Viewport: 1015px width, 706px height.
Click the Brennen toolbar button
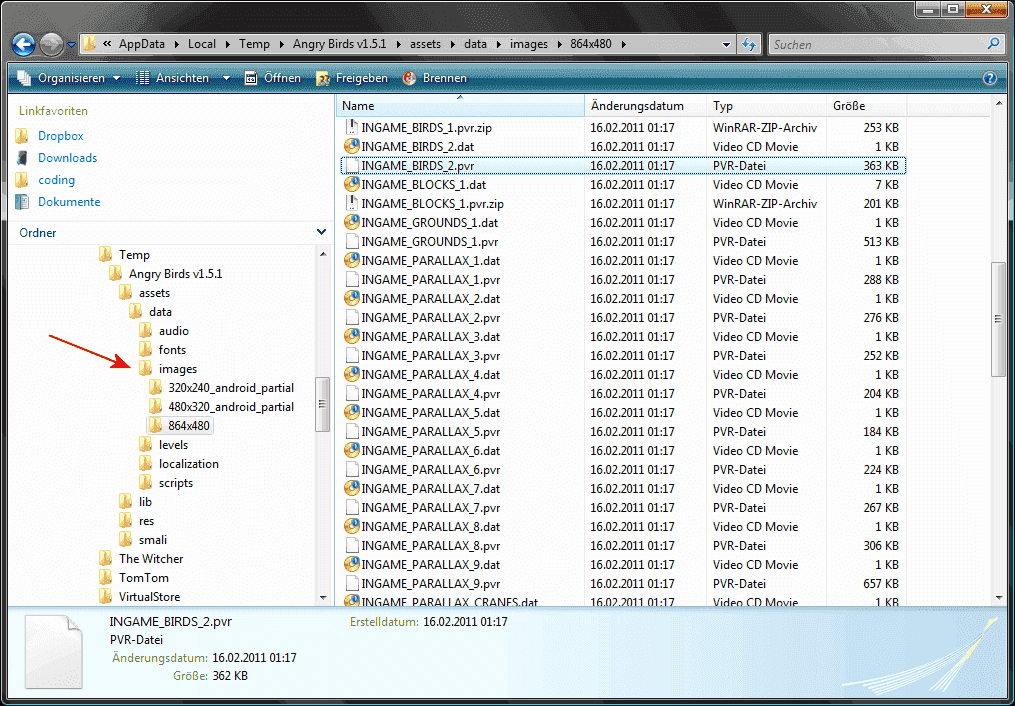[x=435, y=78]
